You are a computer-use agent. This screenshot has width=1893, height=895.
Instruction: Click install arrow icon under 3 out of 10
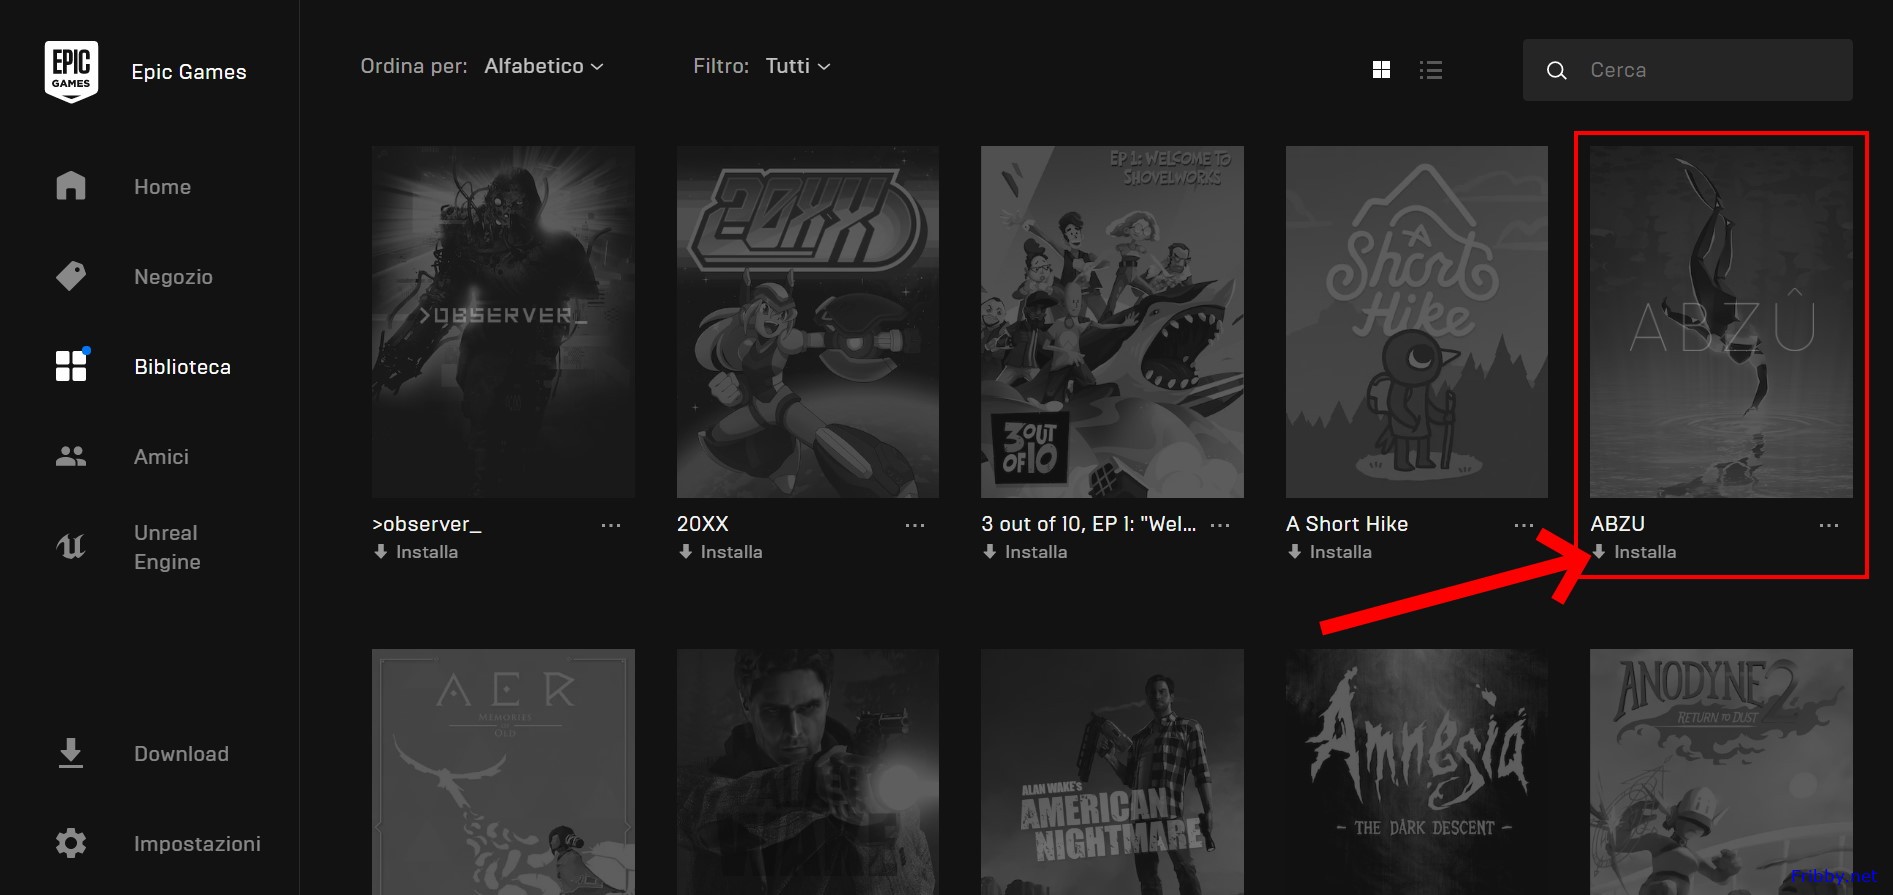pos(990,551)
